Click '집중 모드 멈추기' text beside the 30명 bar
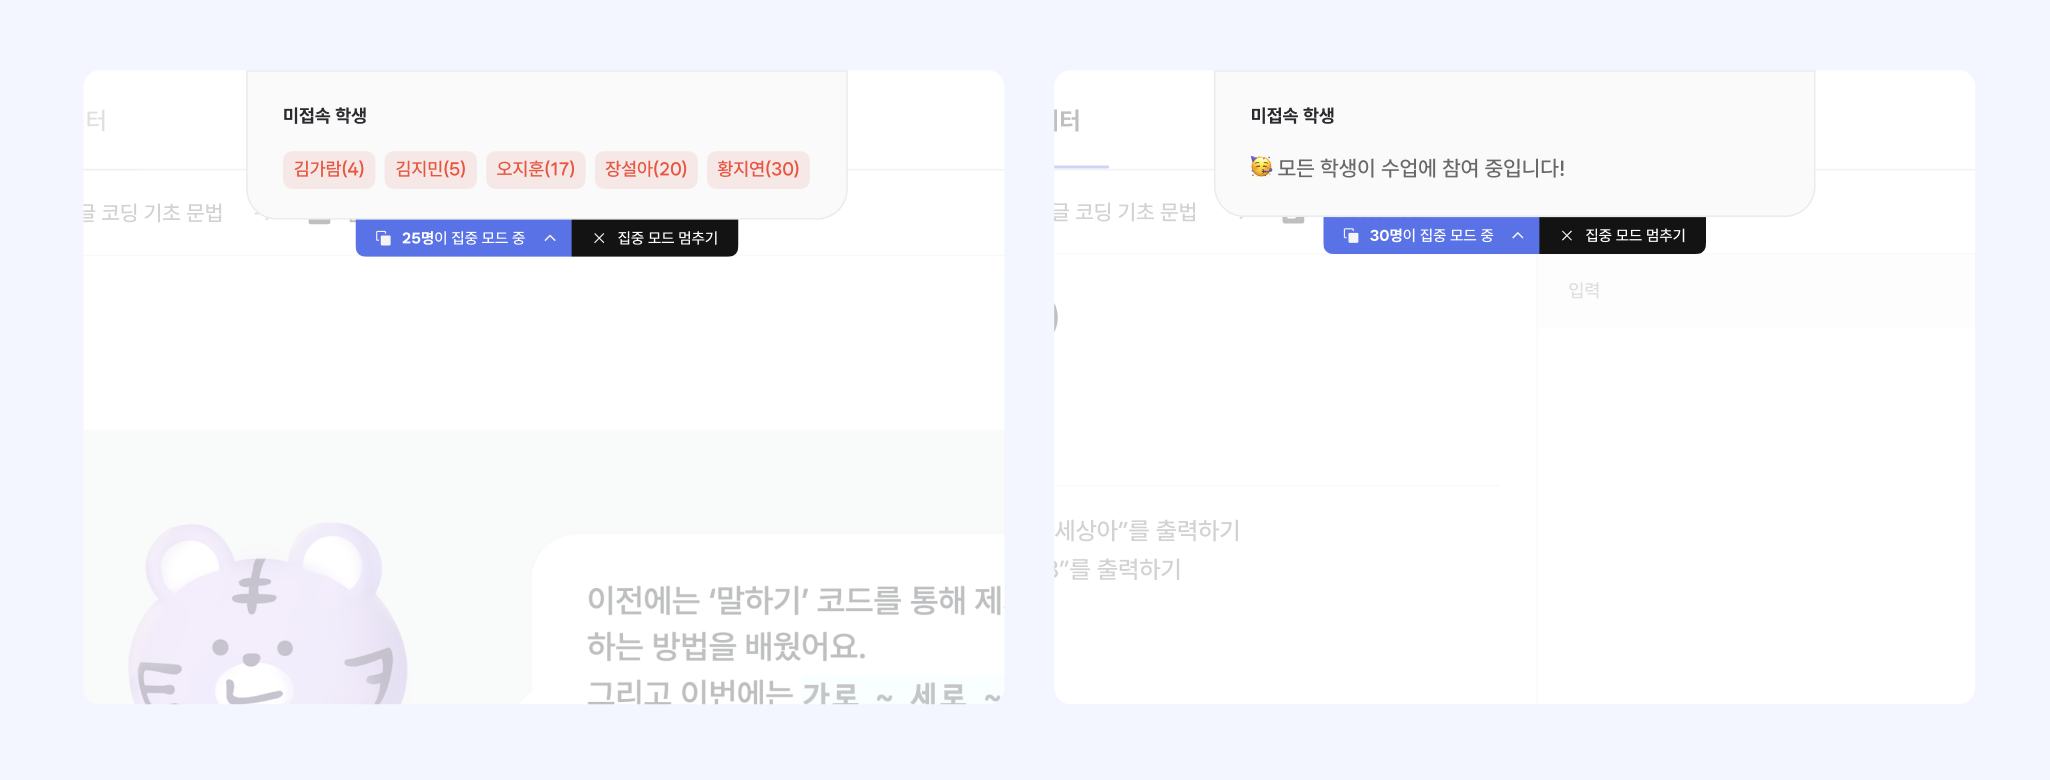The height and width of the screenshot is (780, 2050). click(x=1635, y=235)
